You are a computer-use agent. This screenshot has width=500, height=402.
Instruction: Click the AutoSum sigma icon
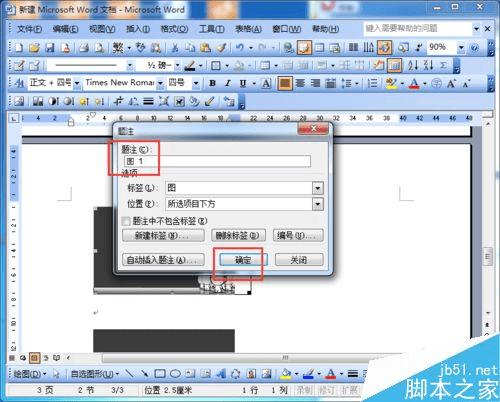click(443, 65)
